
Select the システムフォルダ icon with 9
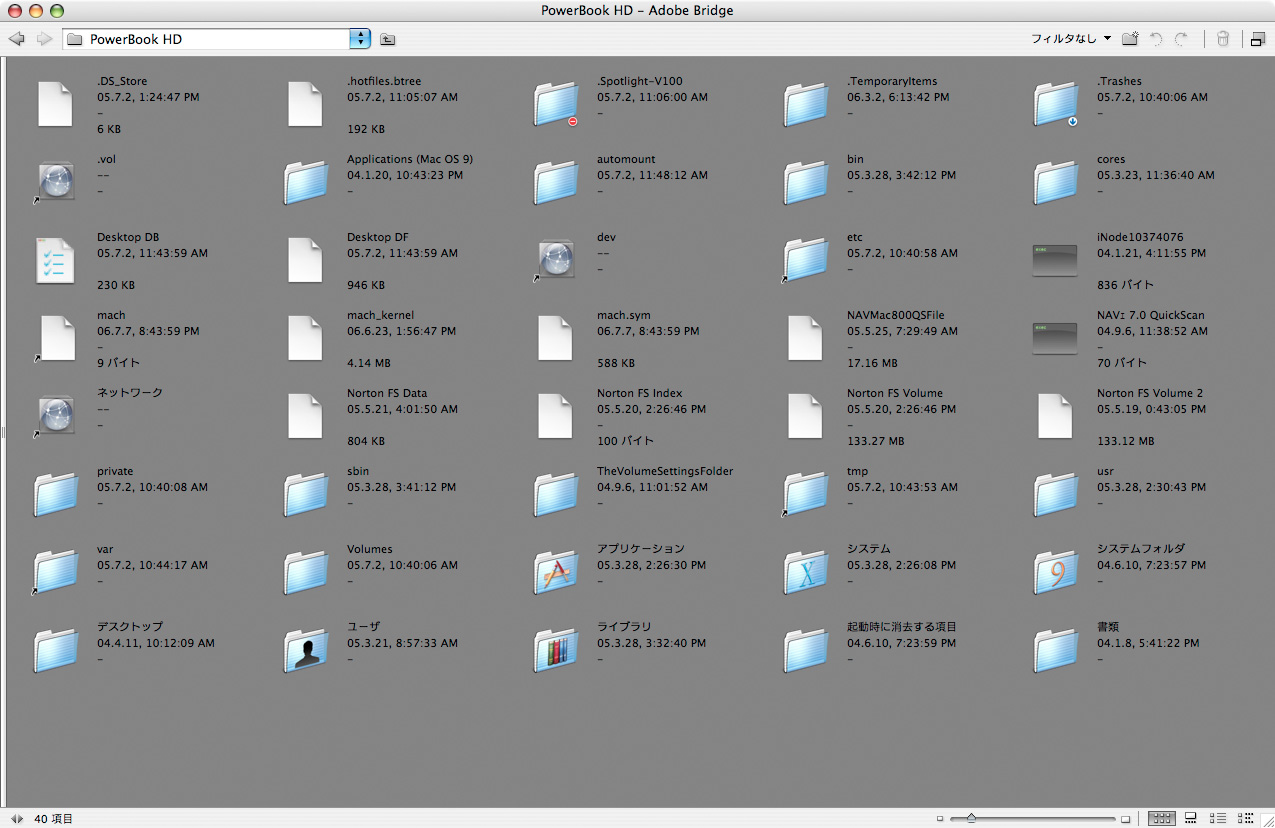(1057, 572)
